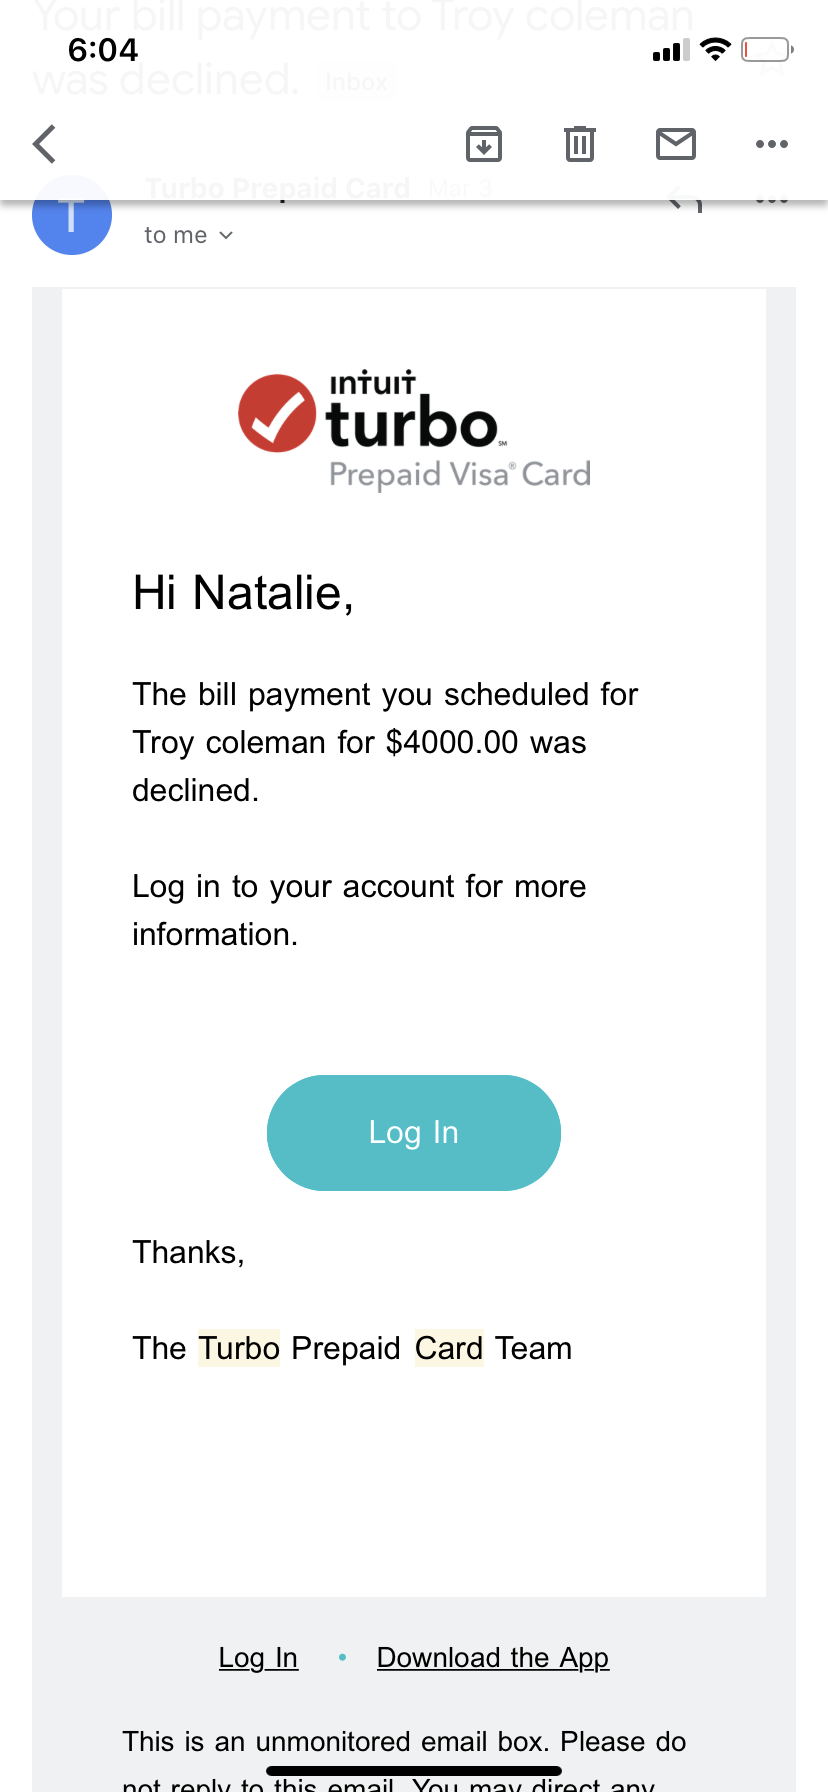Screen dimensions: 828x1792
Task: Open the top toolbar three-dot menu
Action: pyautogui.click(x=772, y=144)
